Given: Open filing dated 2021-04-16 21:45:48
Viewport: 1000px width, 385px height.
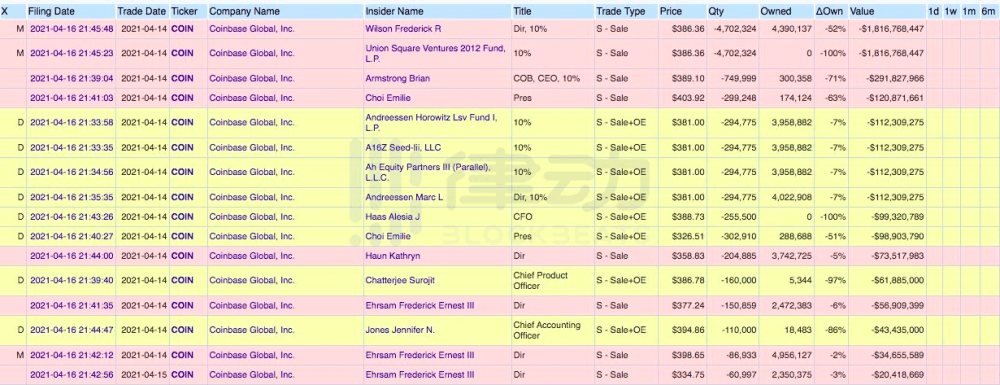Looking at the screenshot, I should pyautogui.click(x=72, y=29).
